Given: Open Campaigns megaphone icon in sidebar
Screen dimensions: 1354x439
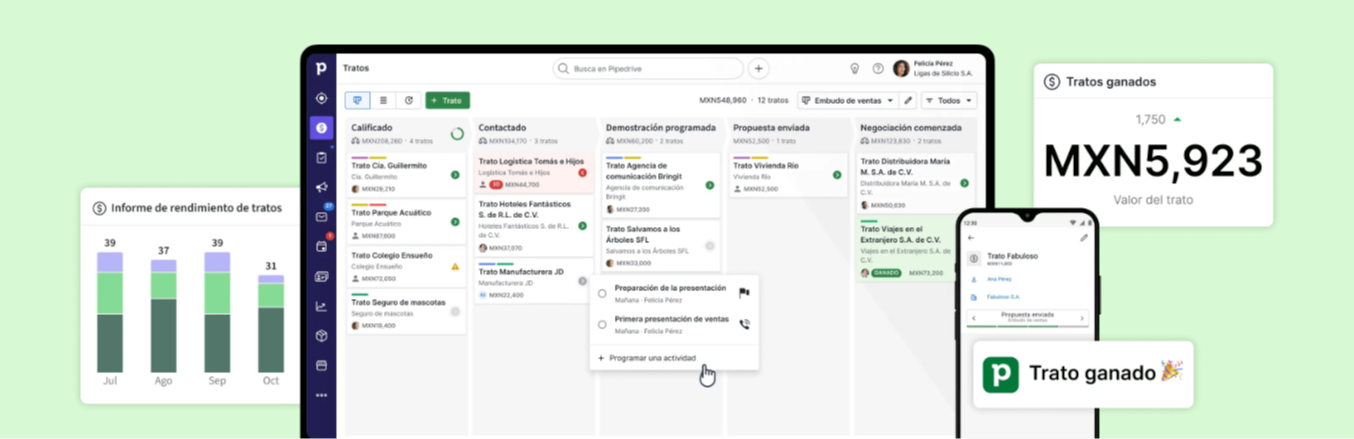Looking at the screenshot, I should (x=321, y=187).
